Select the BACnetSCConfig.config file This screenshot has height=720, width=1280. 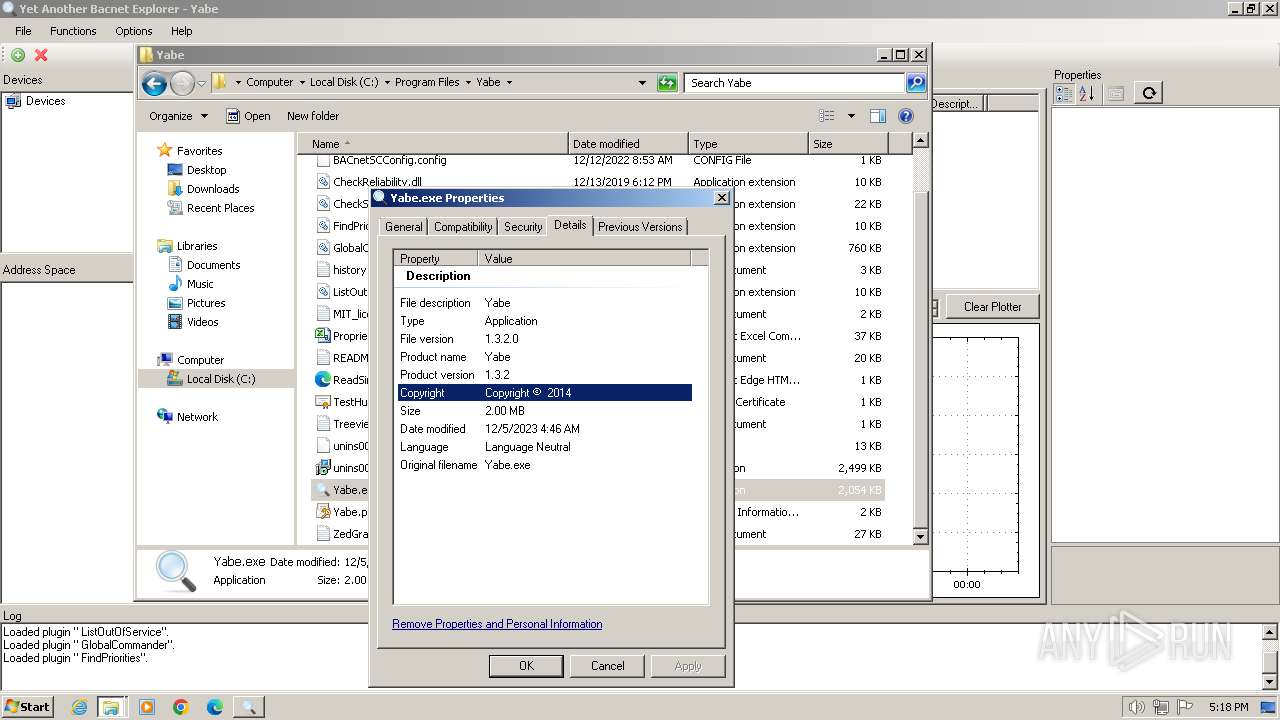pyautogui.click(x=389, y=160)
